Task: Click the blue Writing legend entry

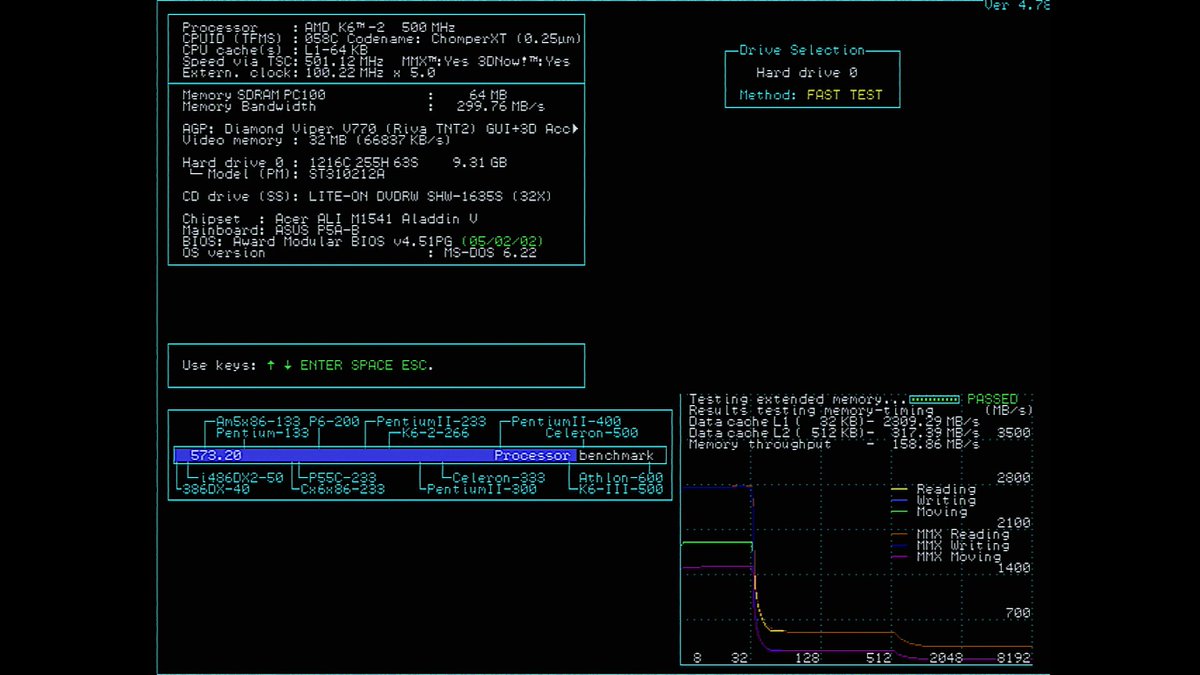Action: (933, 500)
